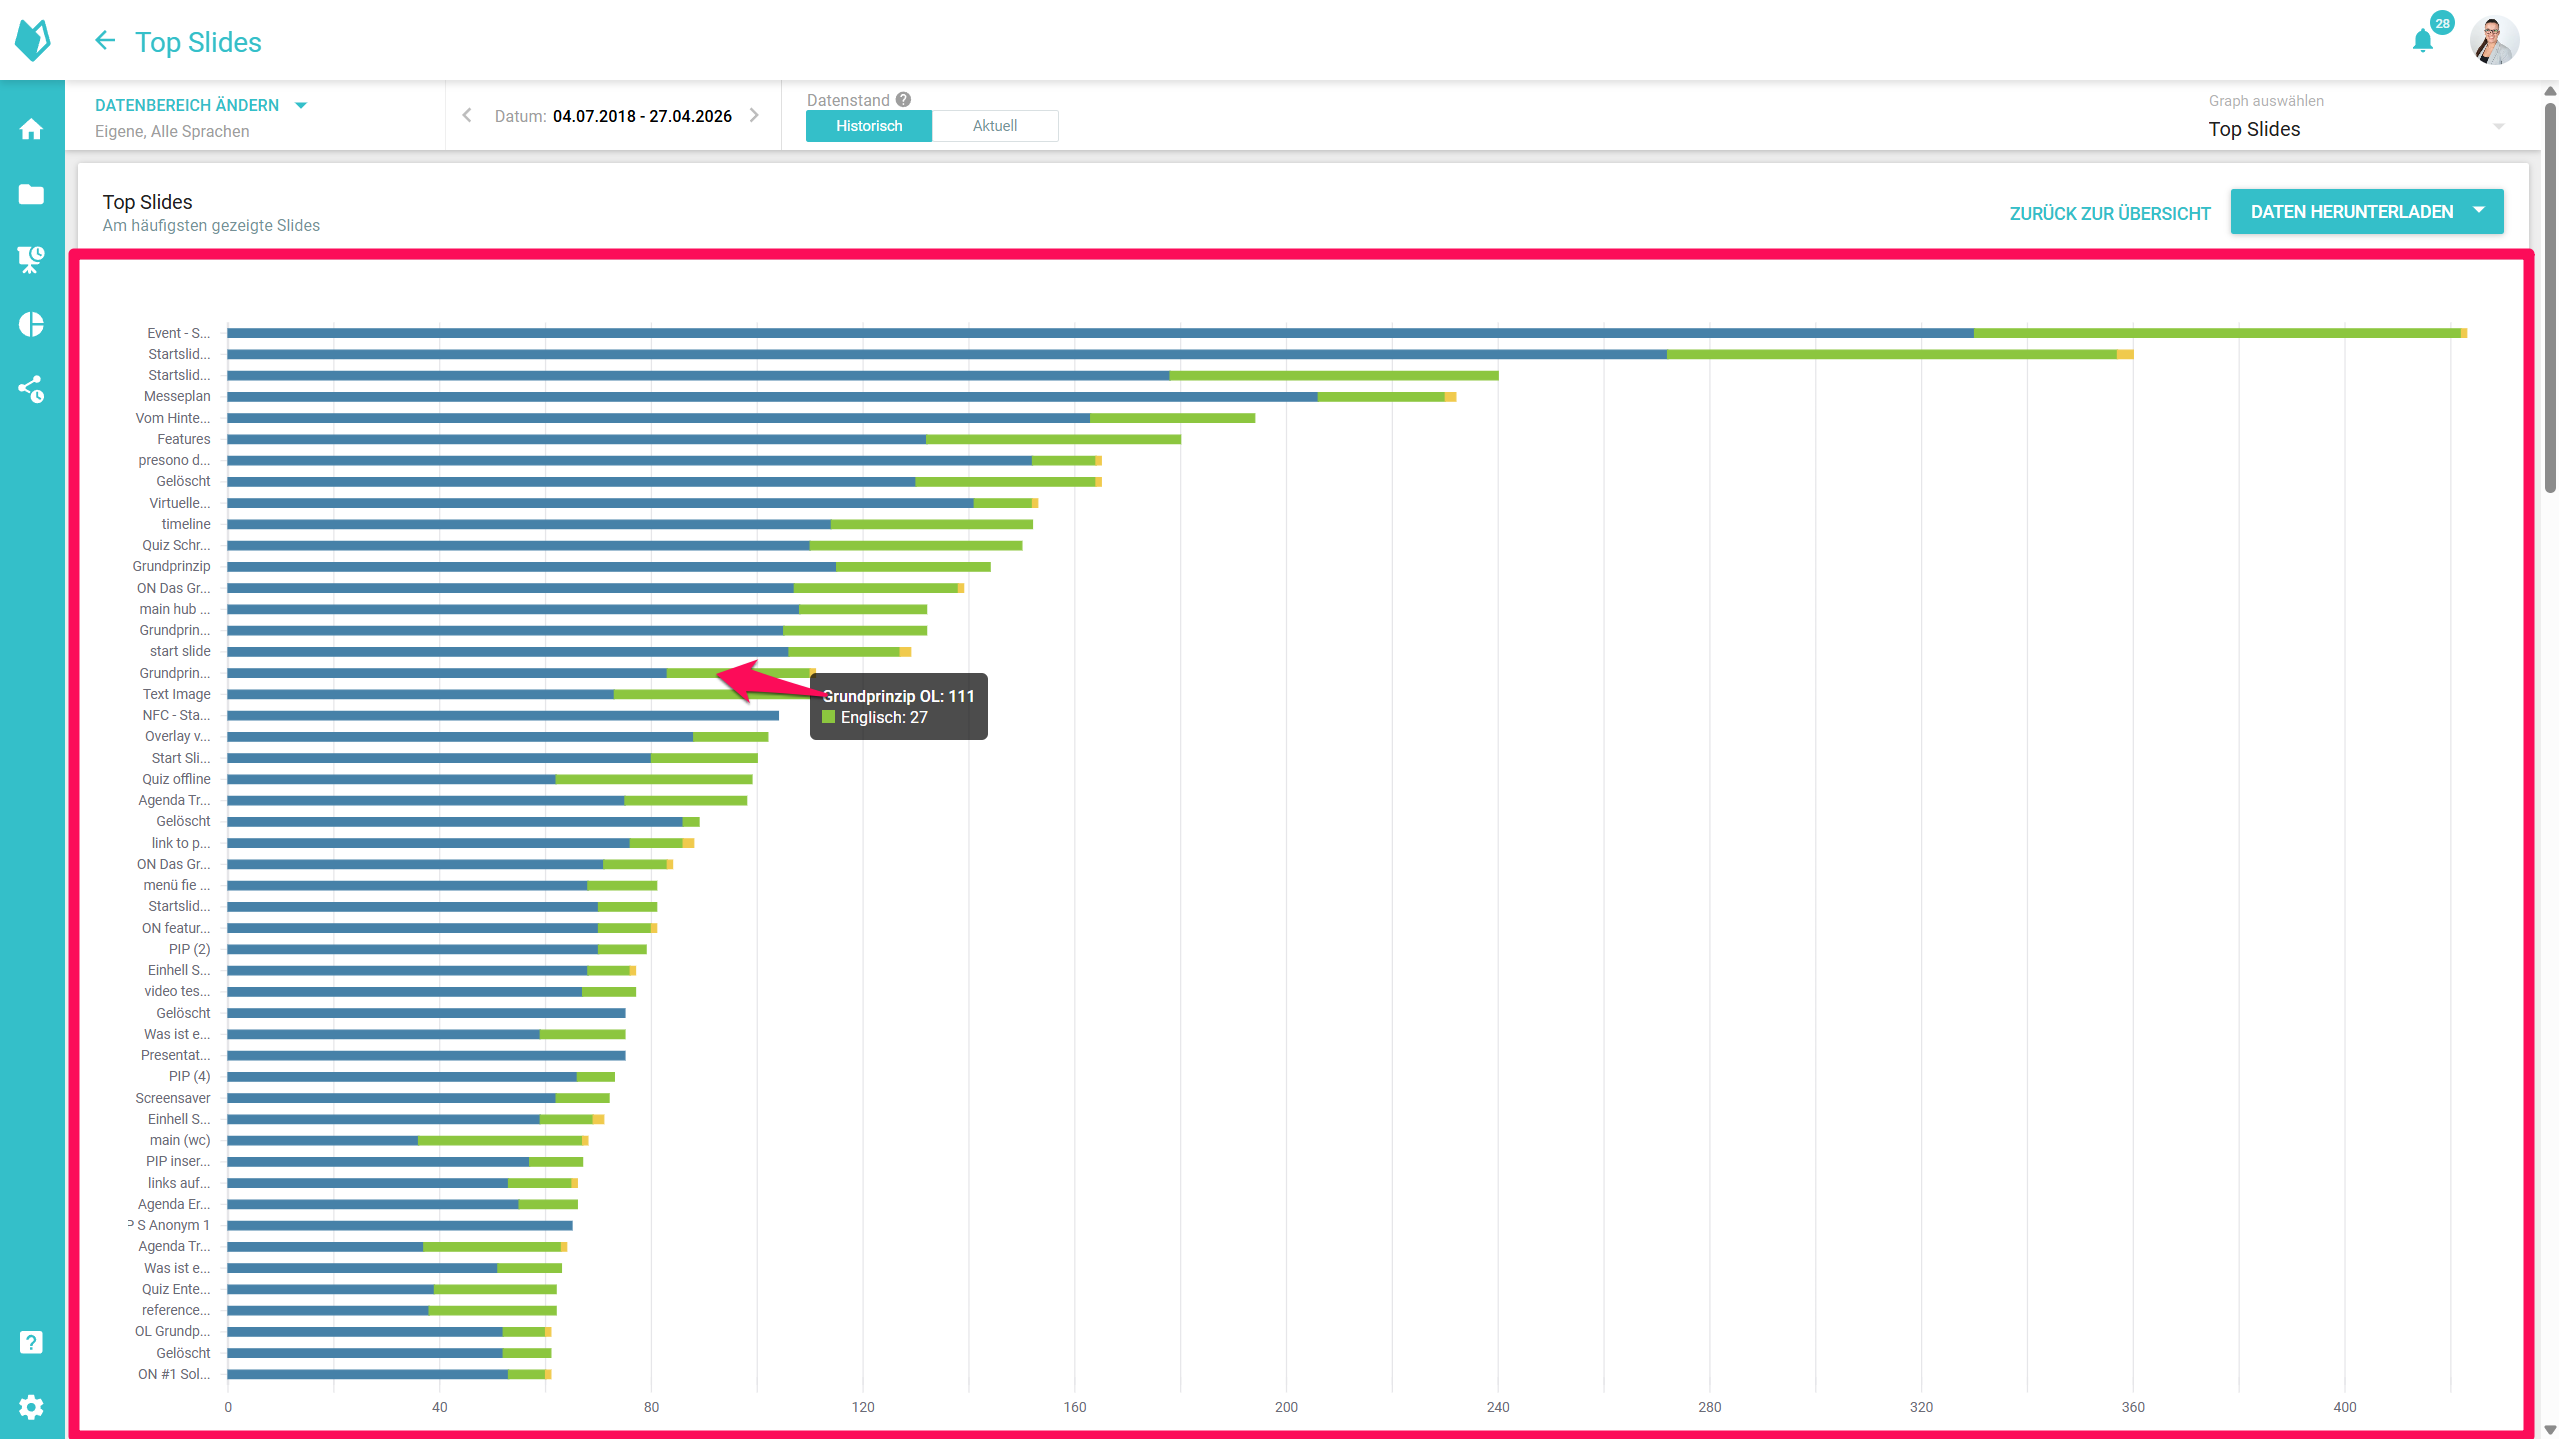Open the settings gear icon
The height and width of the screenshot is (1439, 2559).
31,1407
